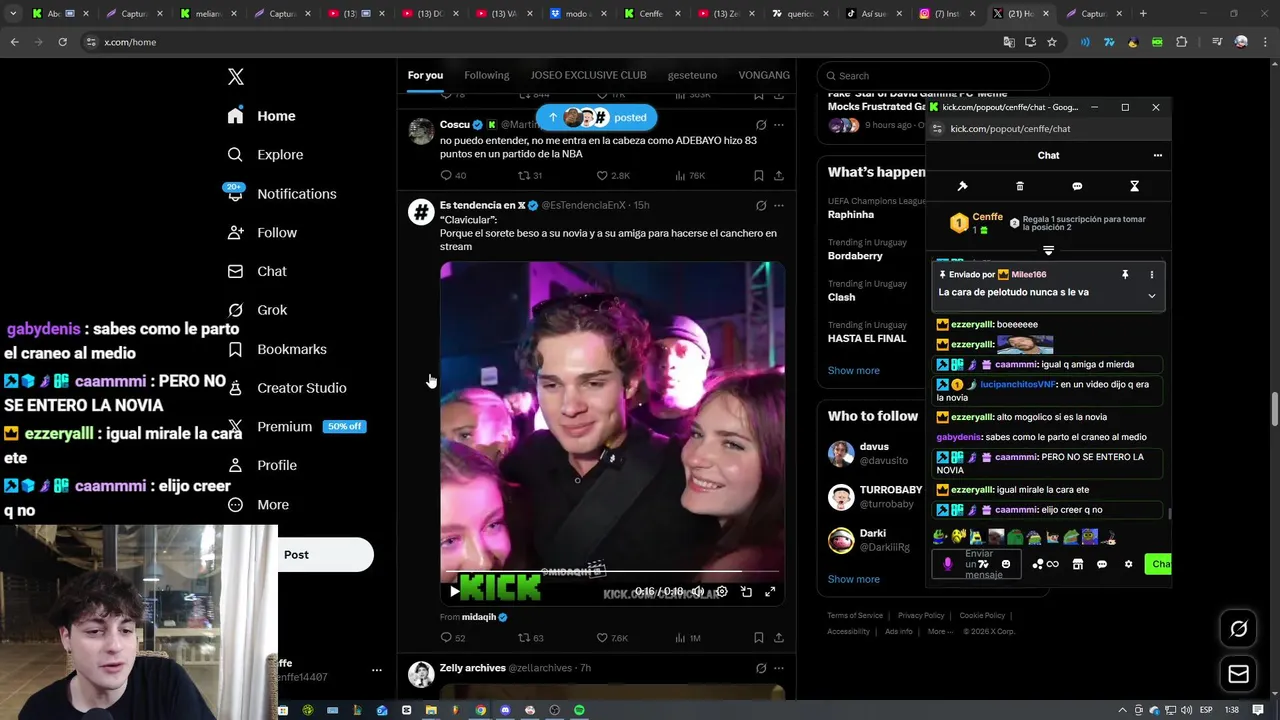The width and height of the screenshot is (1280, 720).
Task: Open more options on the Coscu post
Action: [778, 125]
